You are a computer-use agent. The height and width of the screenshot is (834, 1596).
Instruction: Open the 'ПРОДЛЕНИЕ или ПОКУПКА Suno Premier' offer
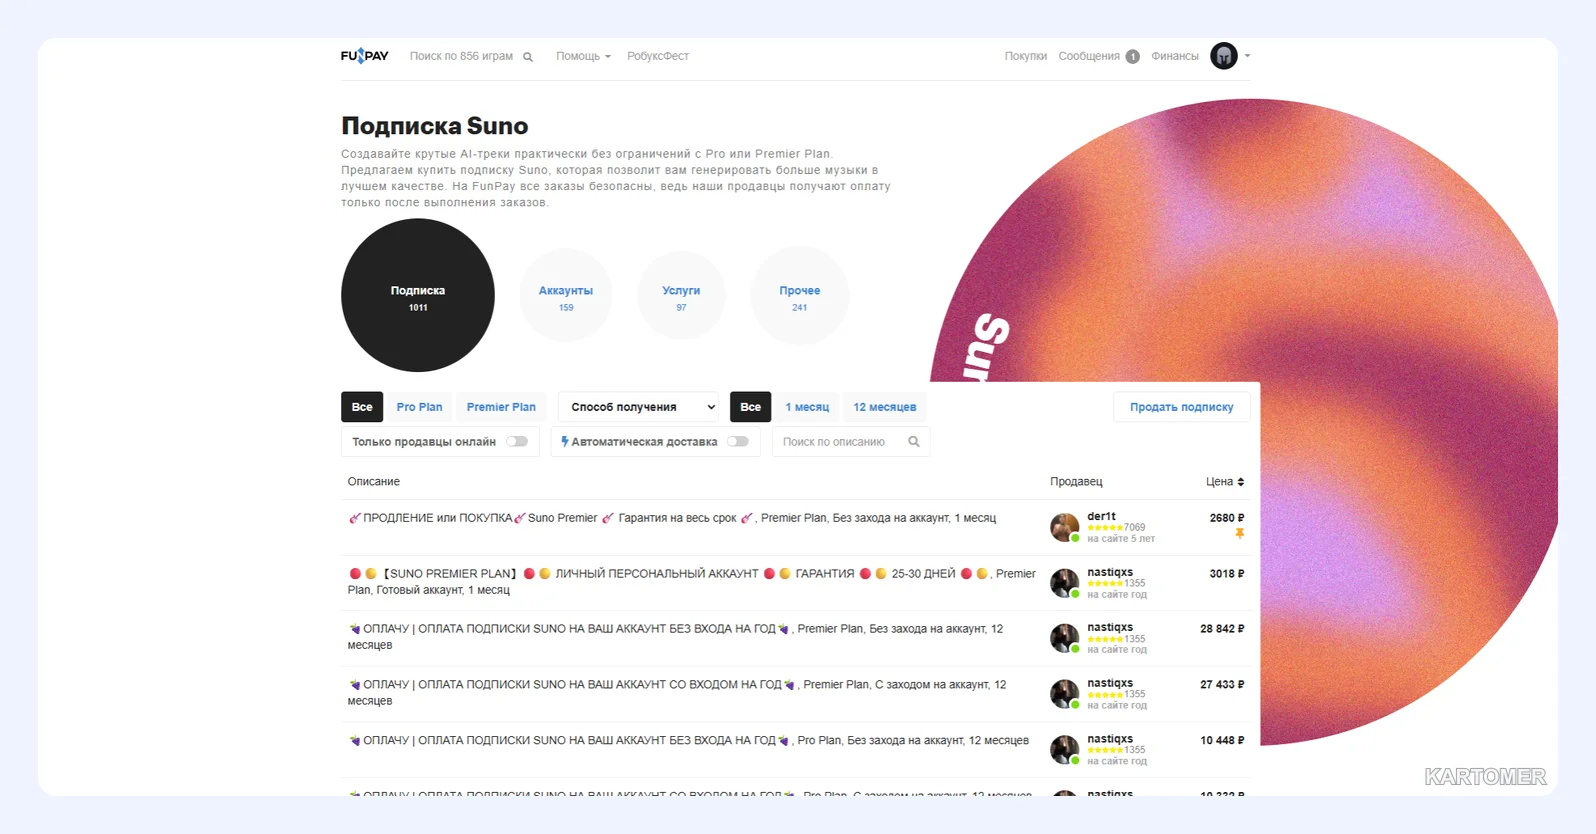click(x=672, y=518)
